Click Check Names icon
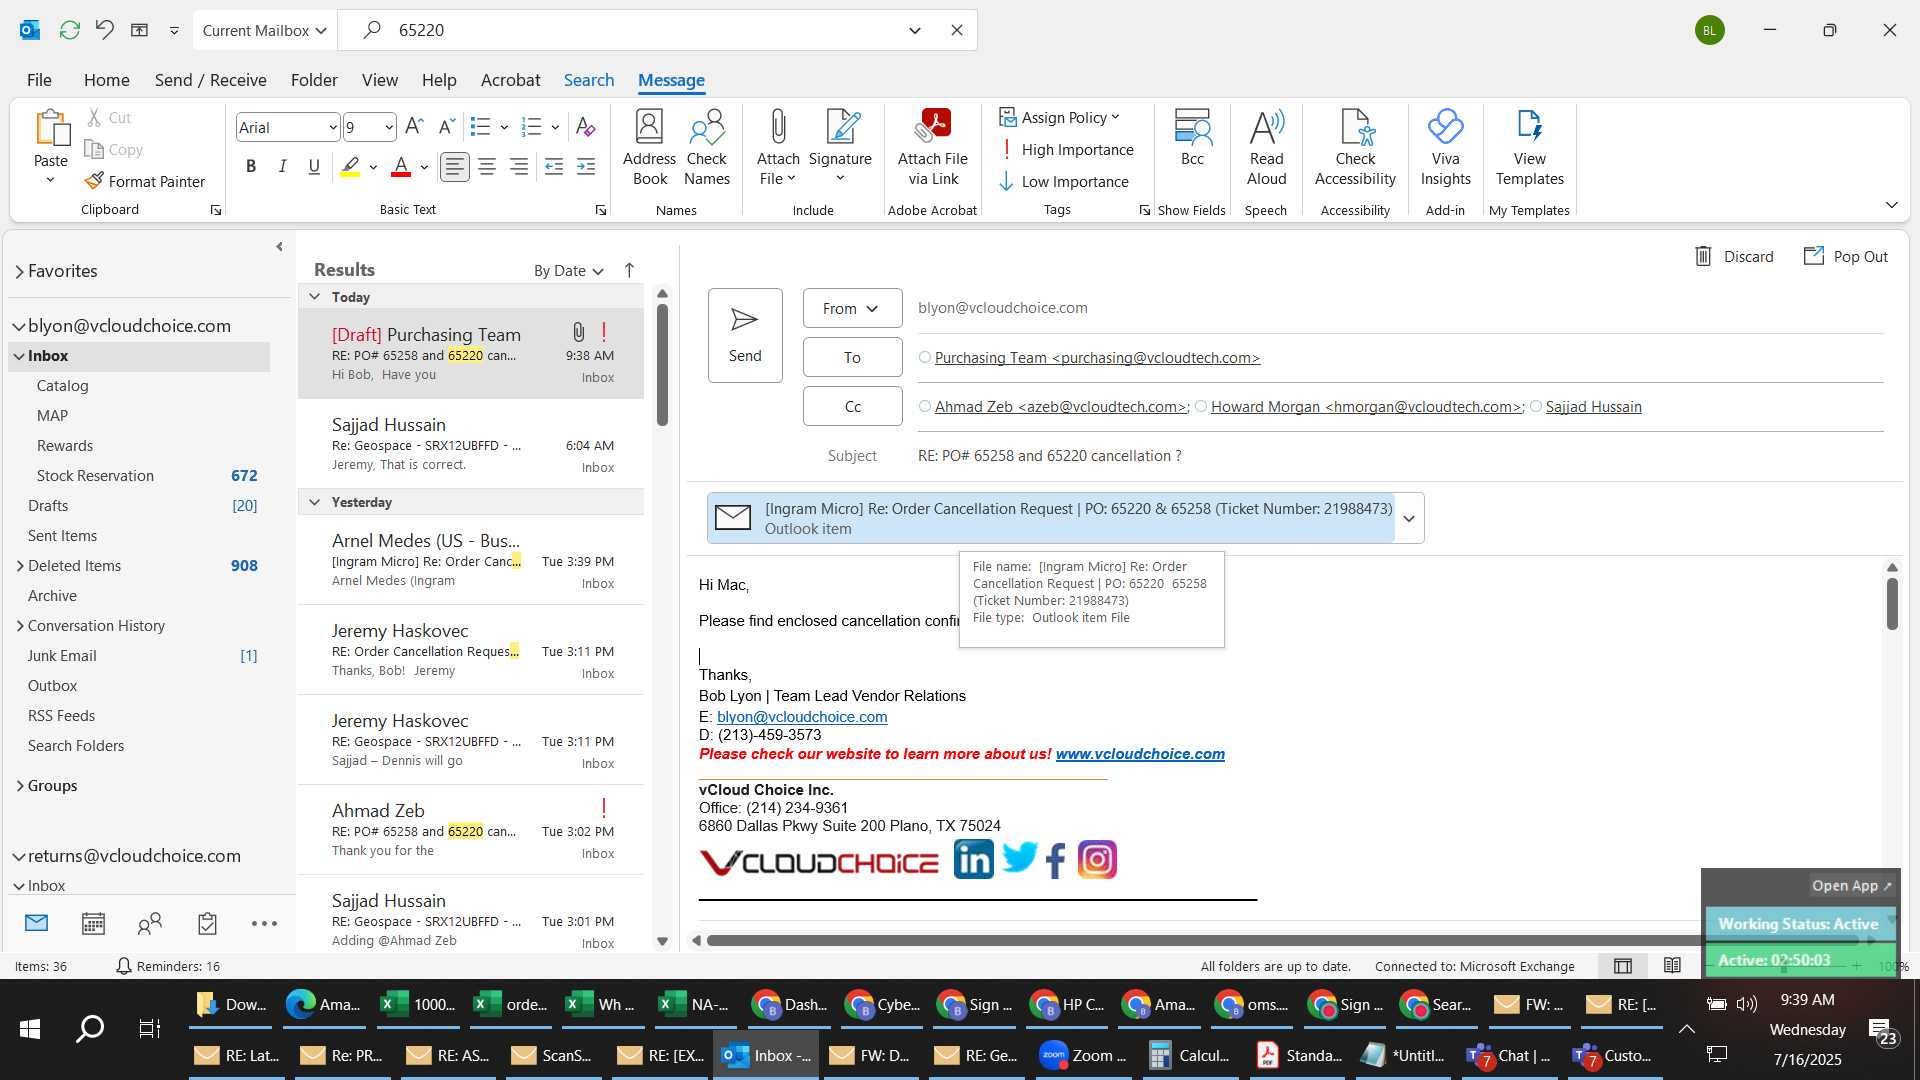This screenshot has width=1920, height=1080. tap(707, 148)
